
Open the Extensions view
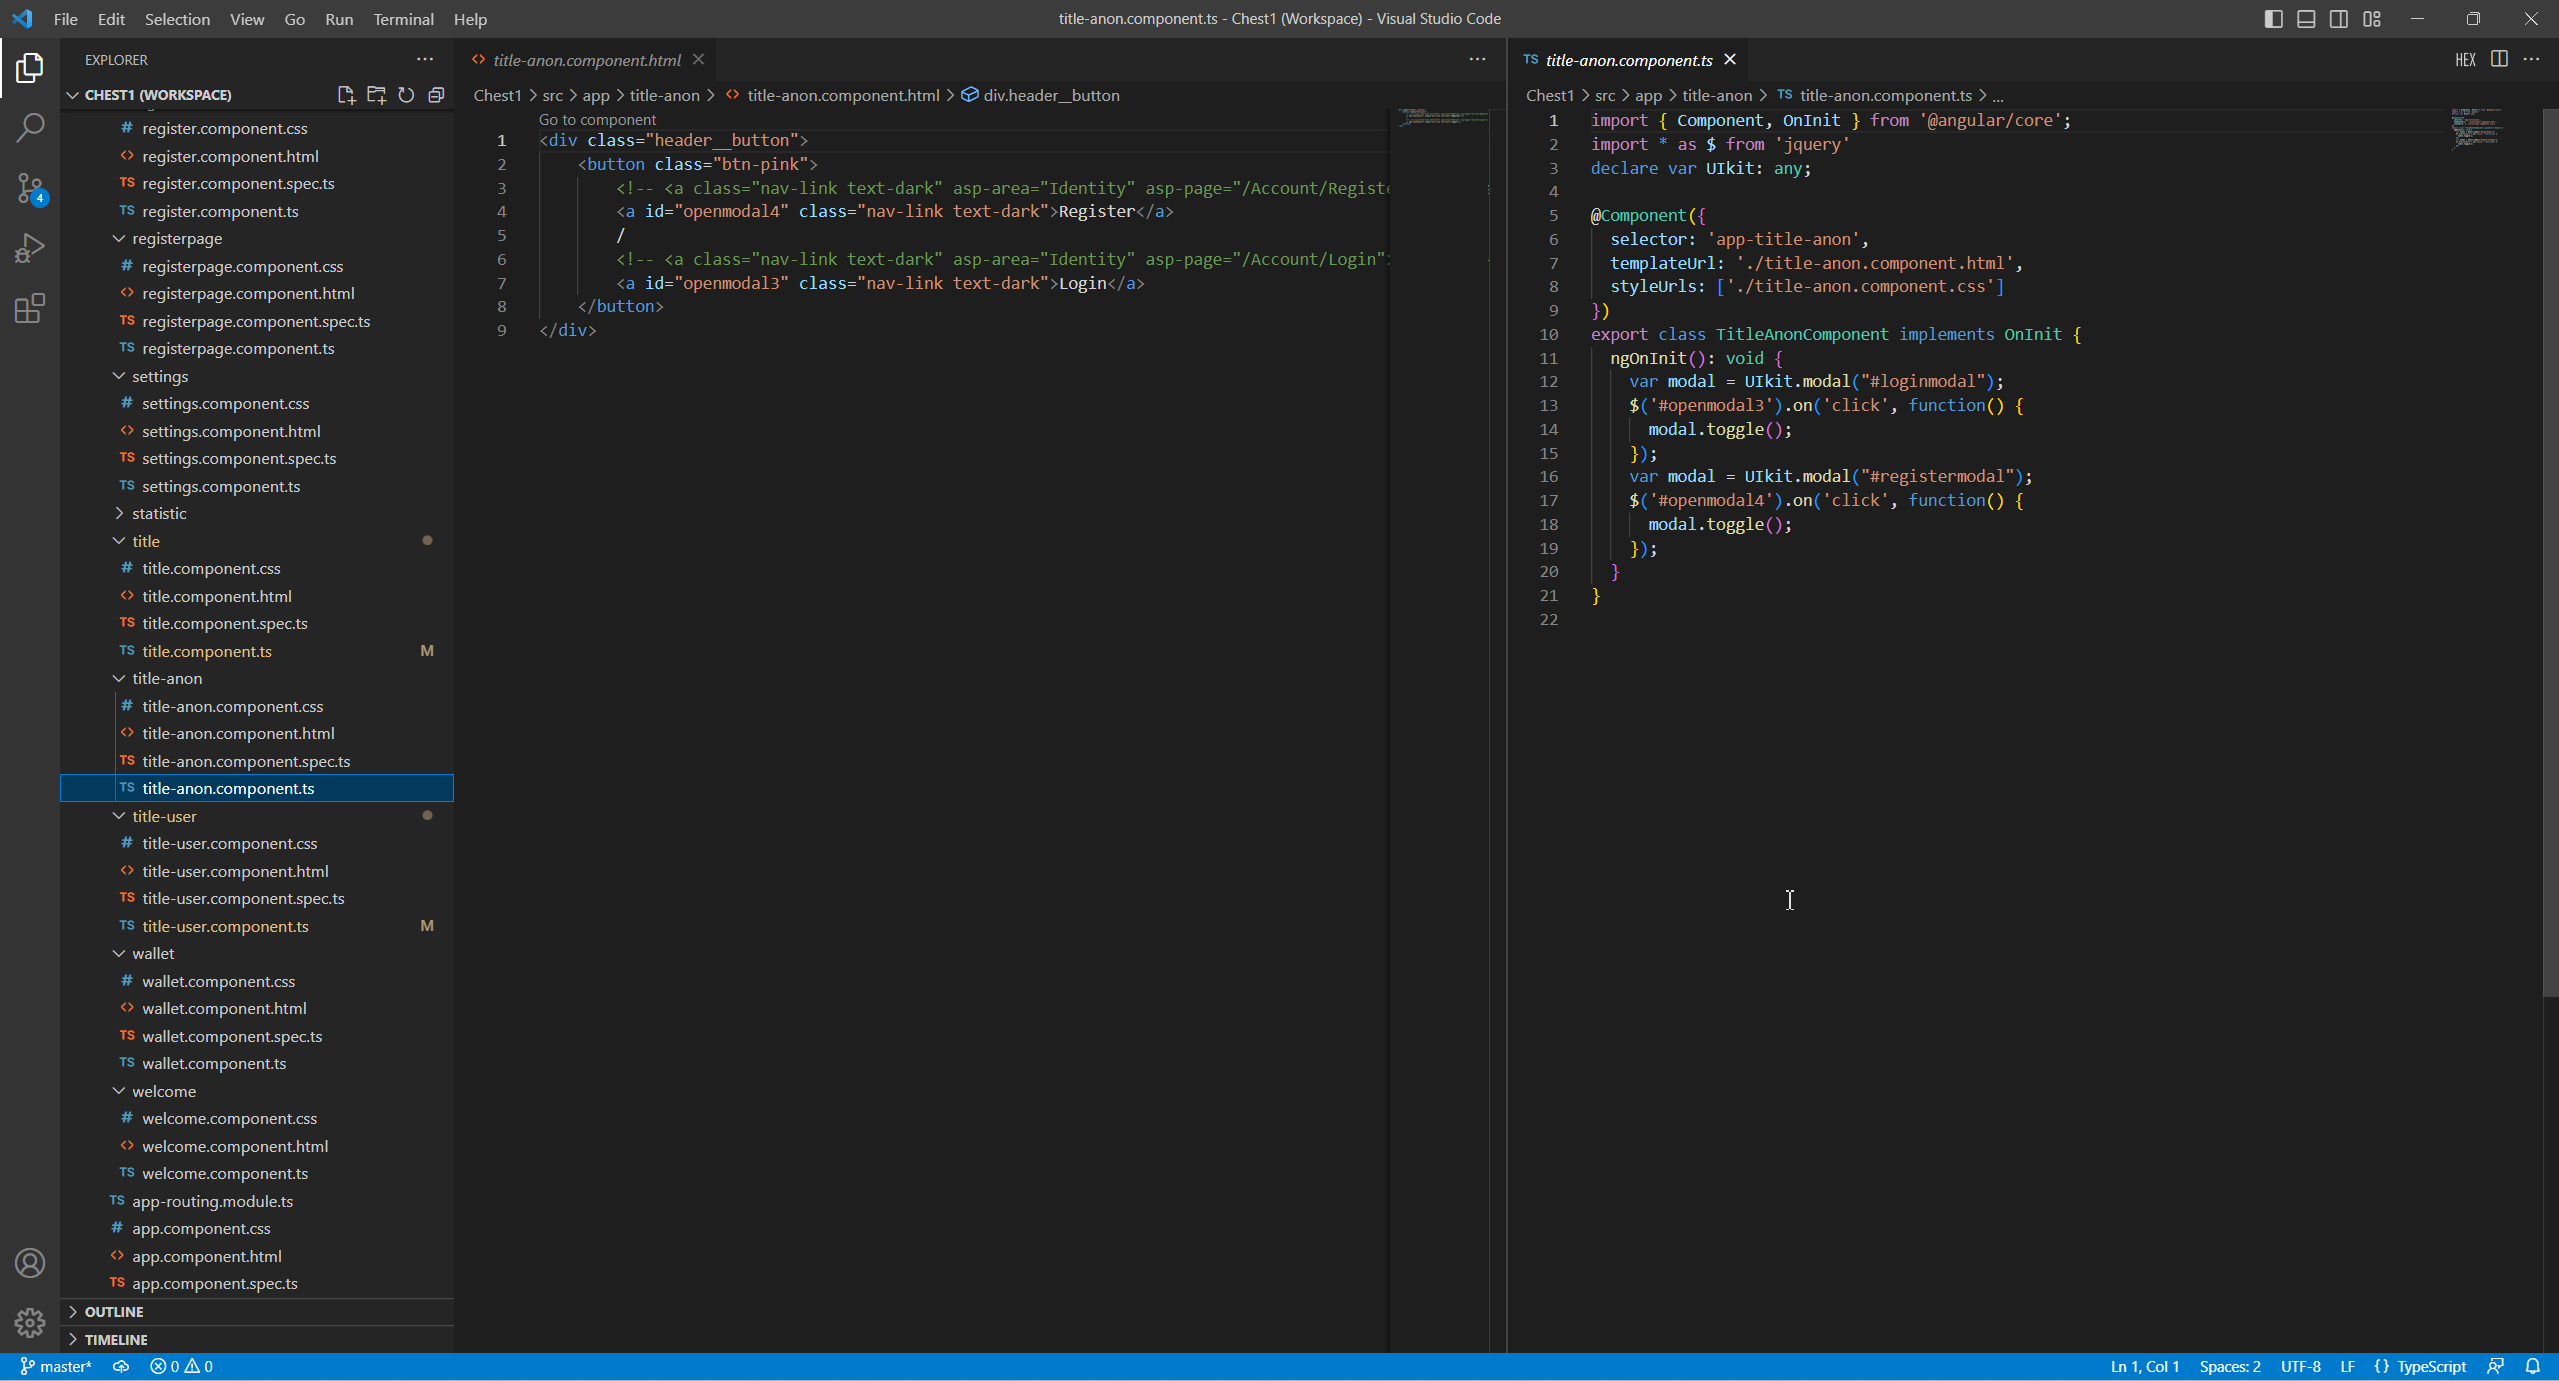point(30,308)
